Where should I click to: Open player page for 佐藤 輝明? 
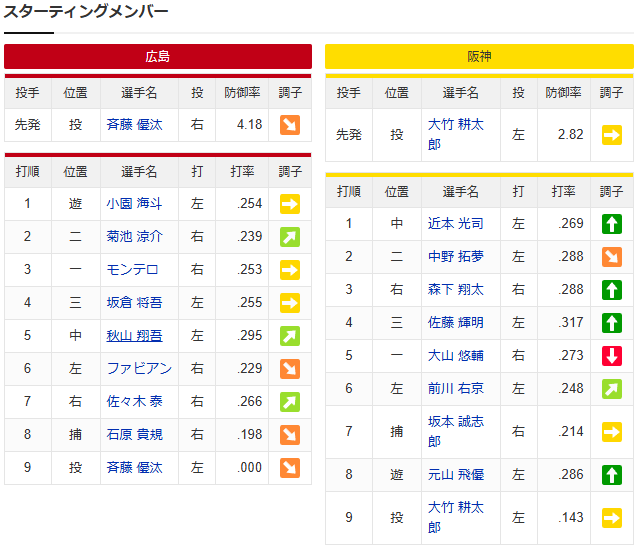456,322
